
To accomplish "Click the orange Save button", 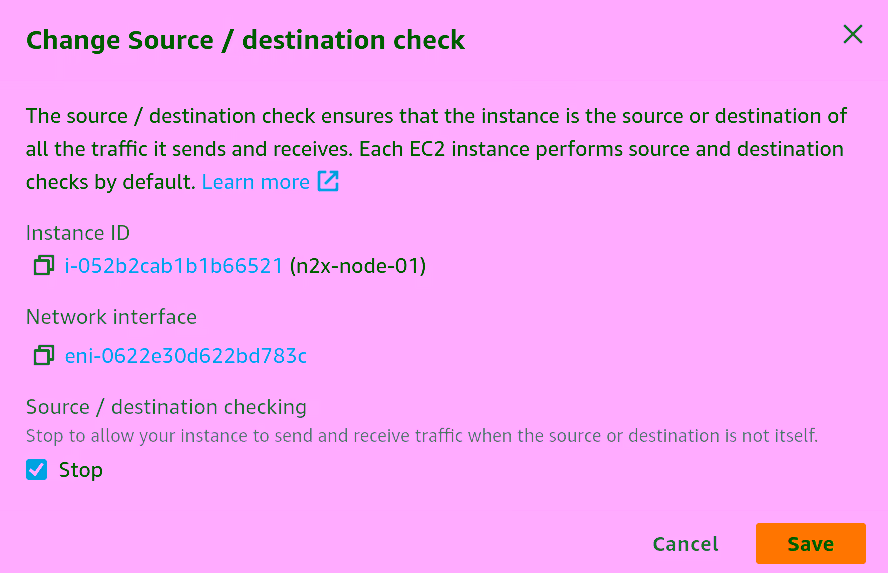I will (810, 544).
